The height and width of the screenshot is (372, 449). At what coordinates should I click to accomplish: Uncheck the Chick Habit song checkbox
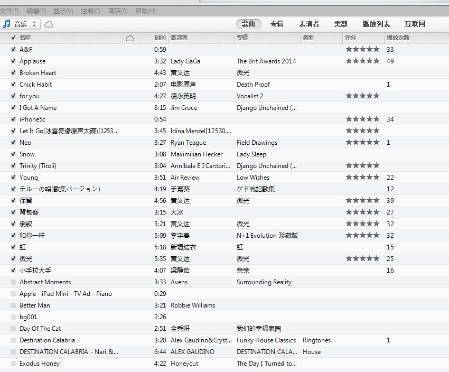coord(13,84)
